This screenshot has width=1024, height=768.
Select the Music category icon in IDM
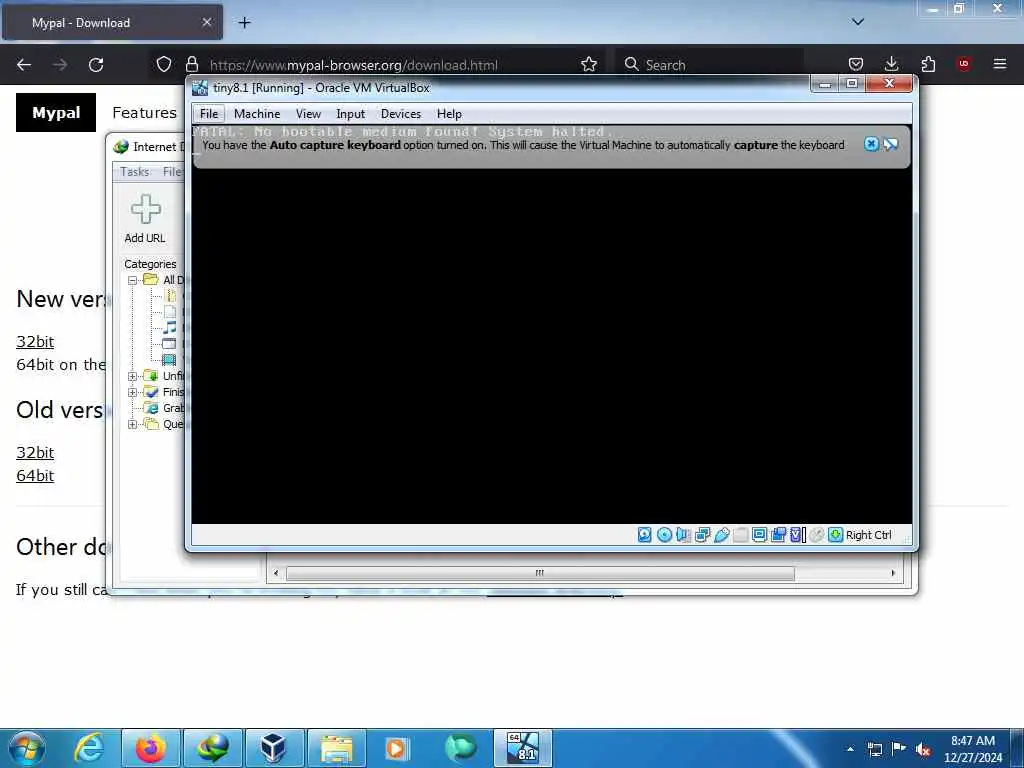[x=169, y=327]
